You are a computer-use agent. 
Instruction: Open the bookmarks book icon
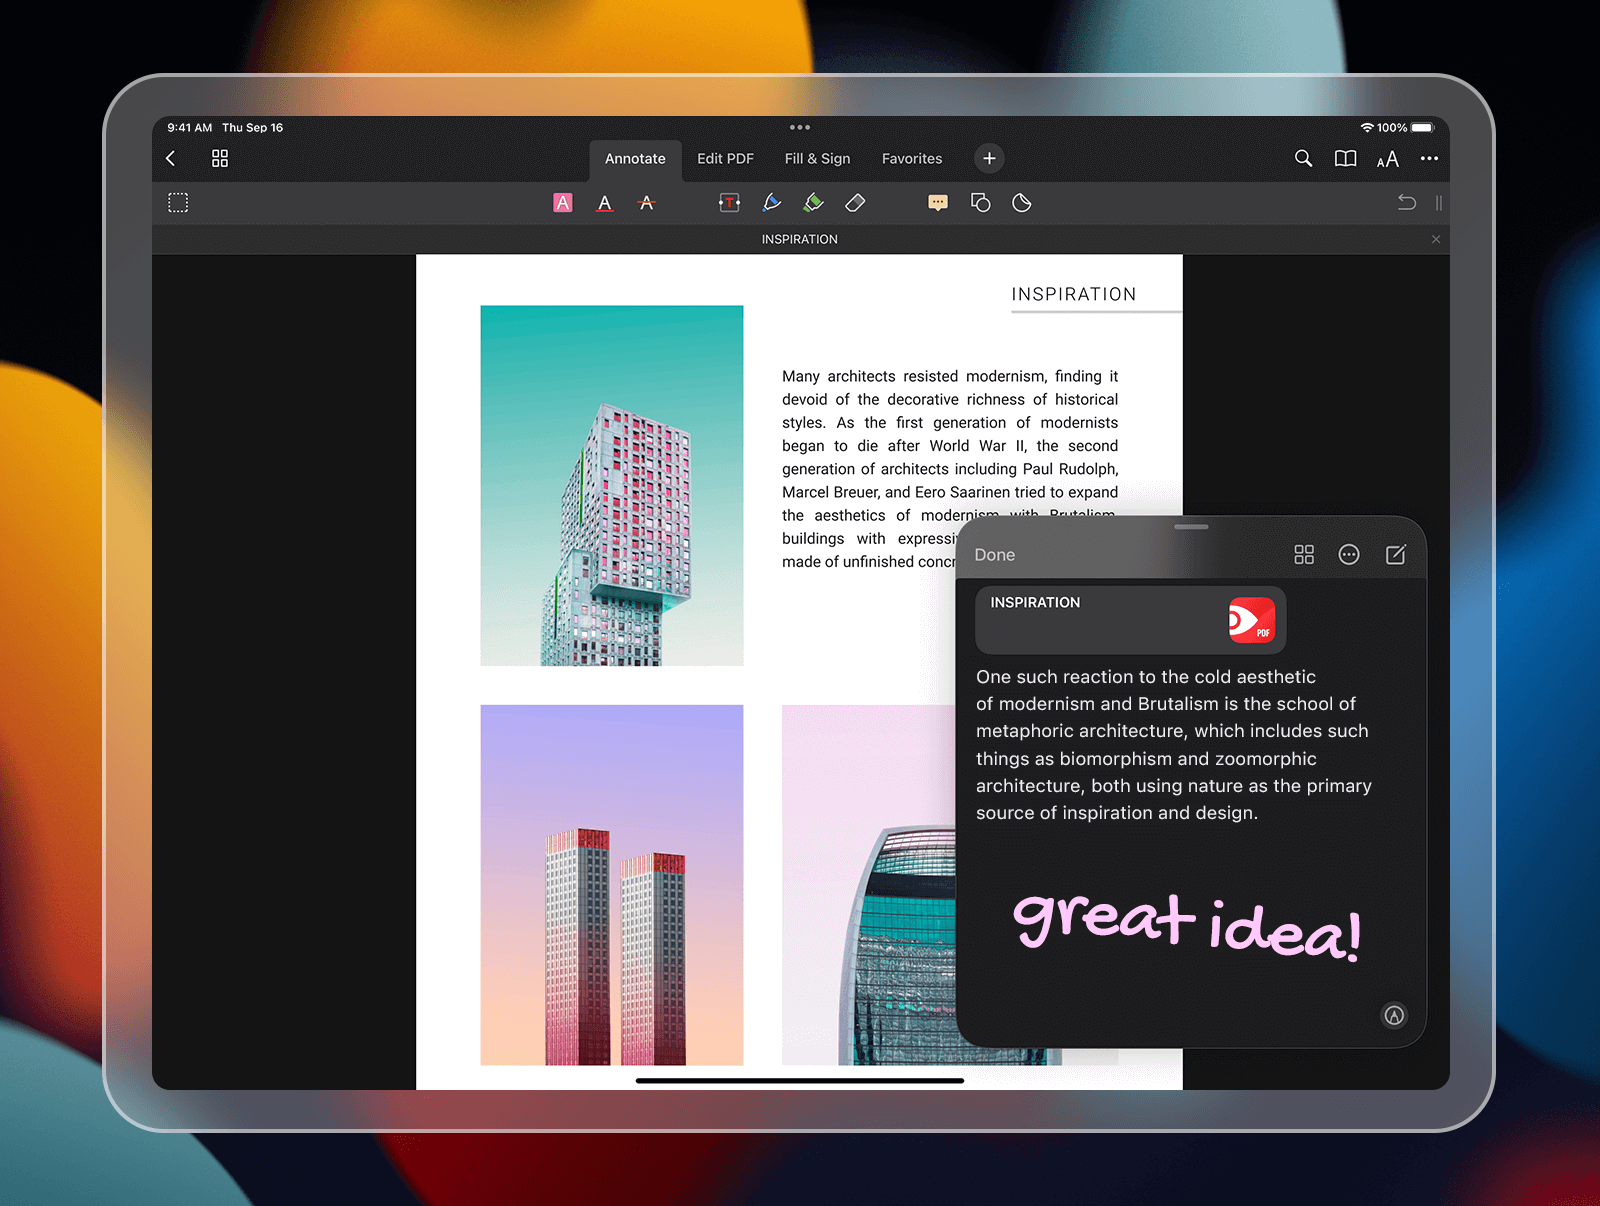[1345, 158]
